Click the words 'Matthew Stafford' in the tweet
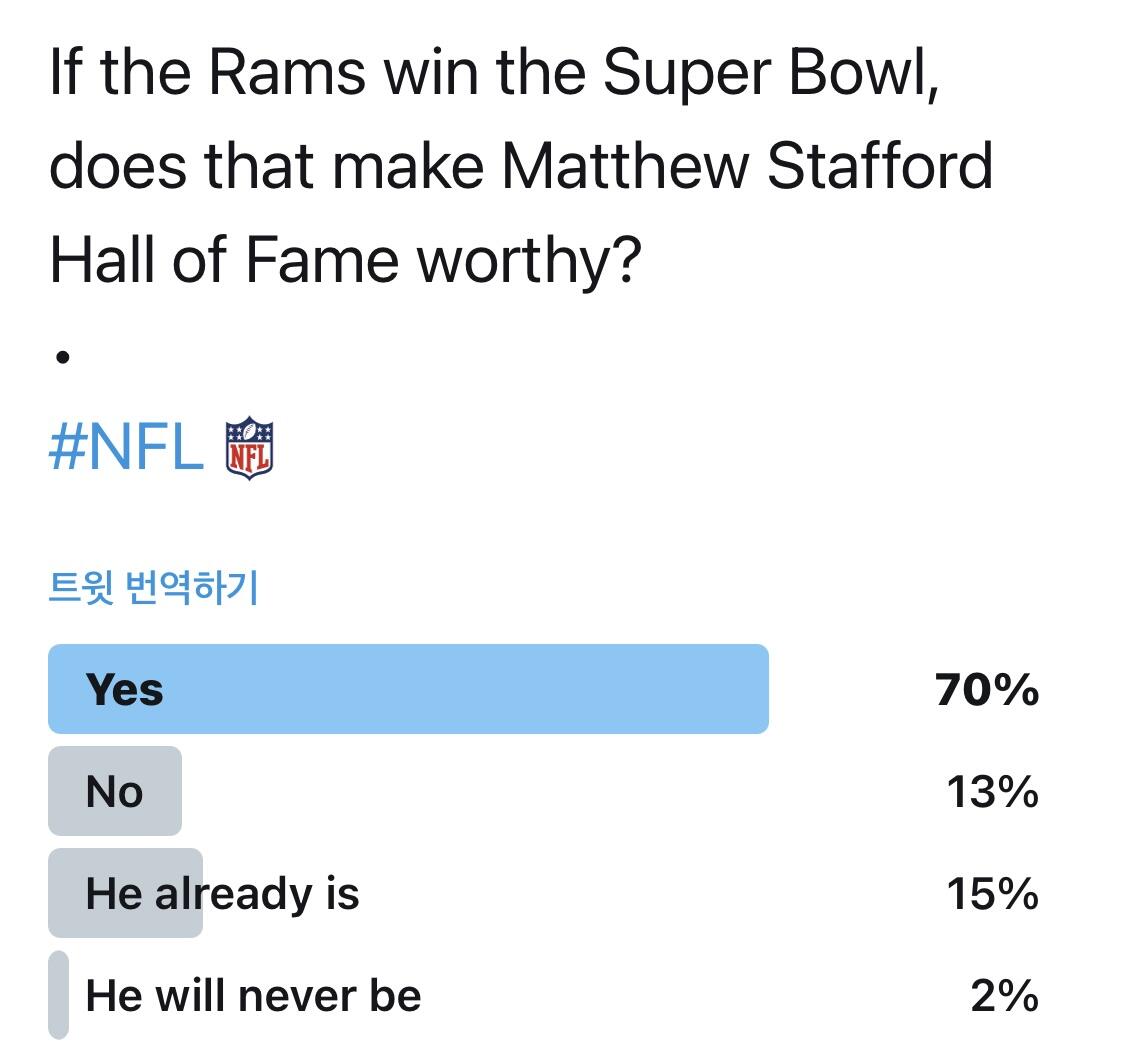 pyautogui.click(x=746, y=166)
